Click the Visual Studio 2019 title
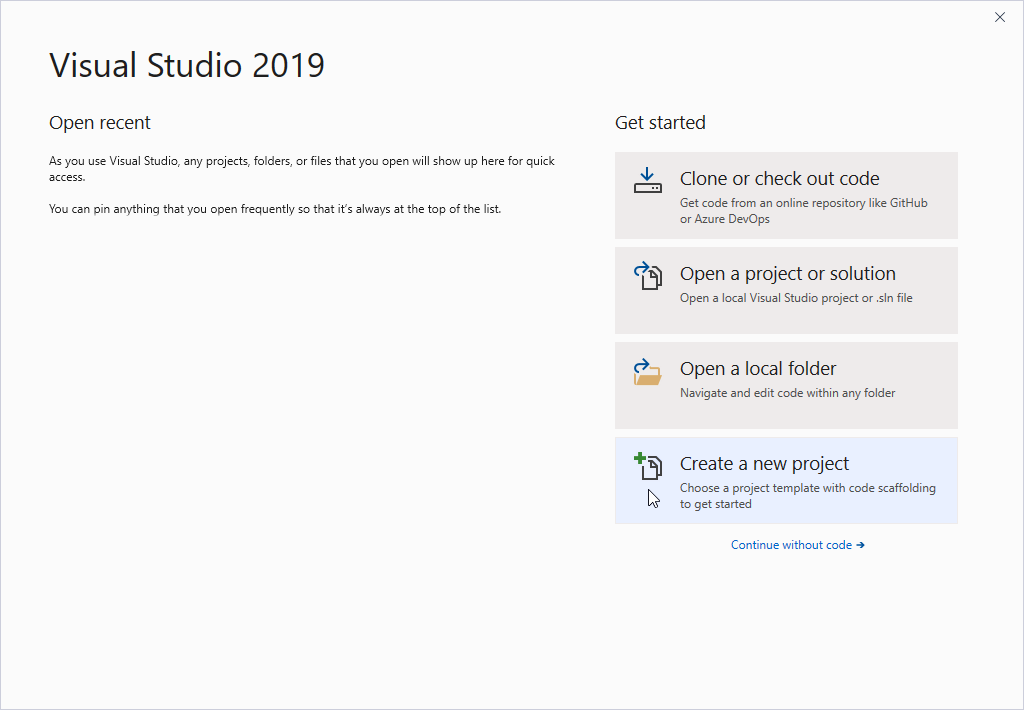 [187, 65]
